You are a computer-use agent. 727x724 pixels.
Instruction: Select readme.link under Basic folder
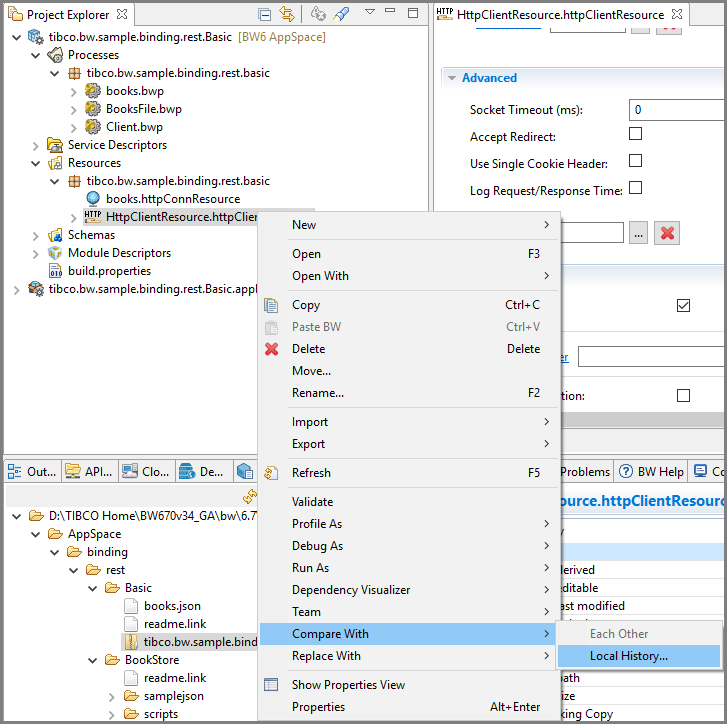pyautogui.click(x=175, y=624)
